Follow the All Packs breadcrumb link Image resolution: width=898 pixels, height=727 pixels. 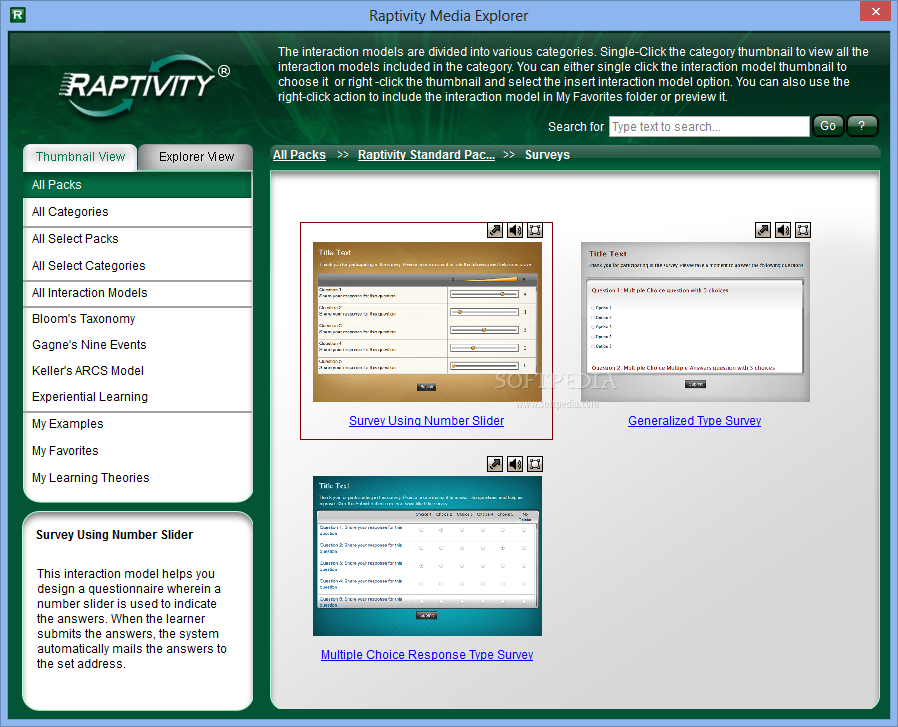point(299,155)
